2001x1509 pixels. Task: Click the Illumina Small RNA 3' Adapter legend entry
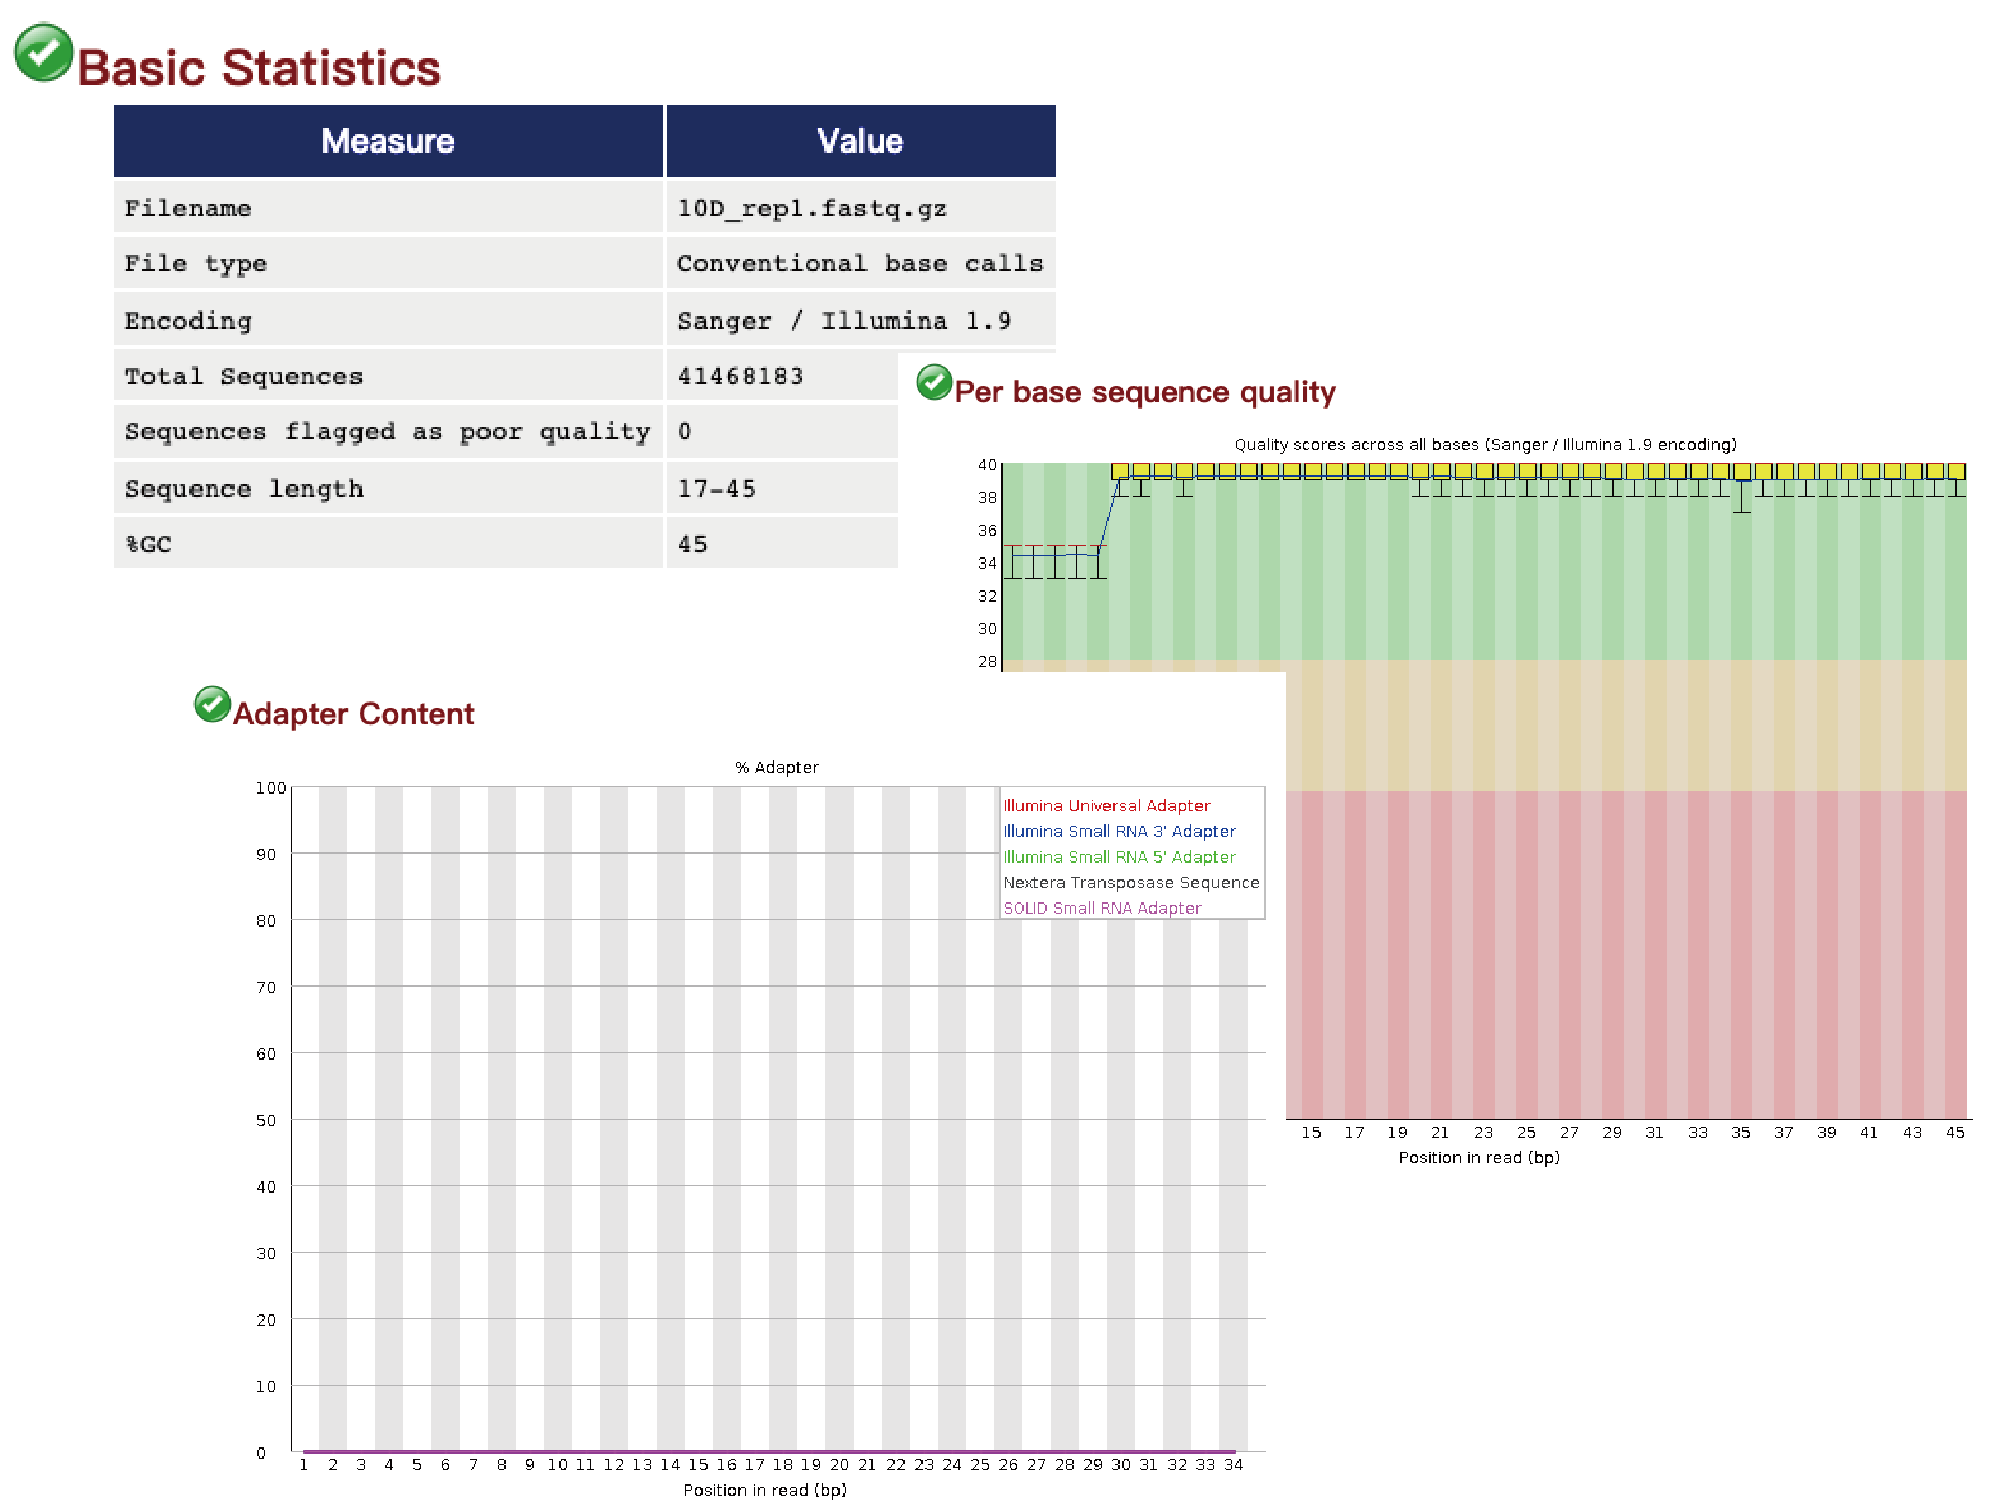(1119, 832)
